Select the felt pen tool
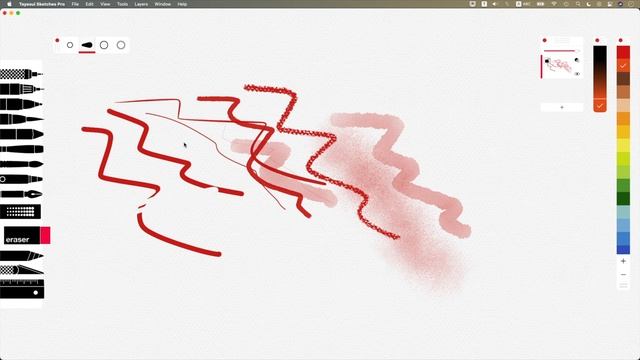The height and width of the screenshot is (360, 640). click(x=21, y=104)
